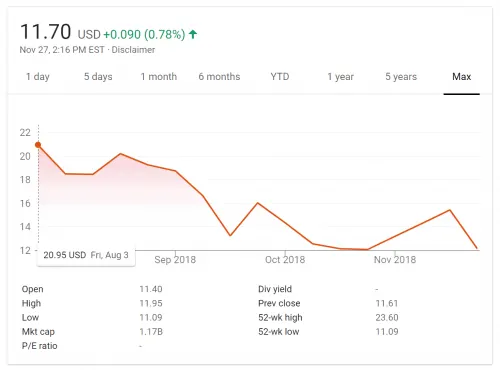This screenshot has height=370, width=500.
Task: Switch to the 1 year tab
Action: (340, 77)
